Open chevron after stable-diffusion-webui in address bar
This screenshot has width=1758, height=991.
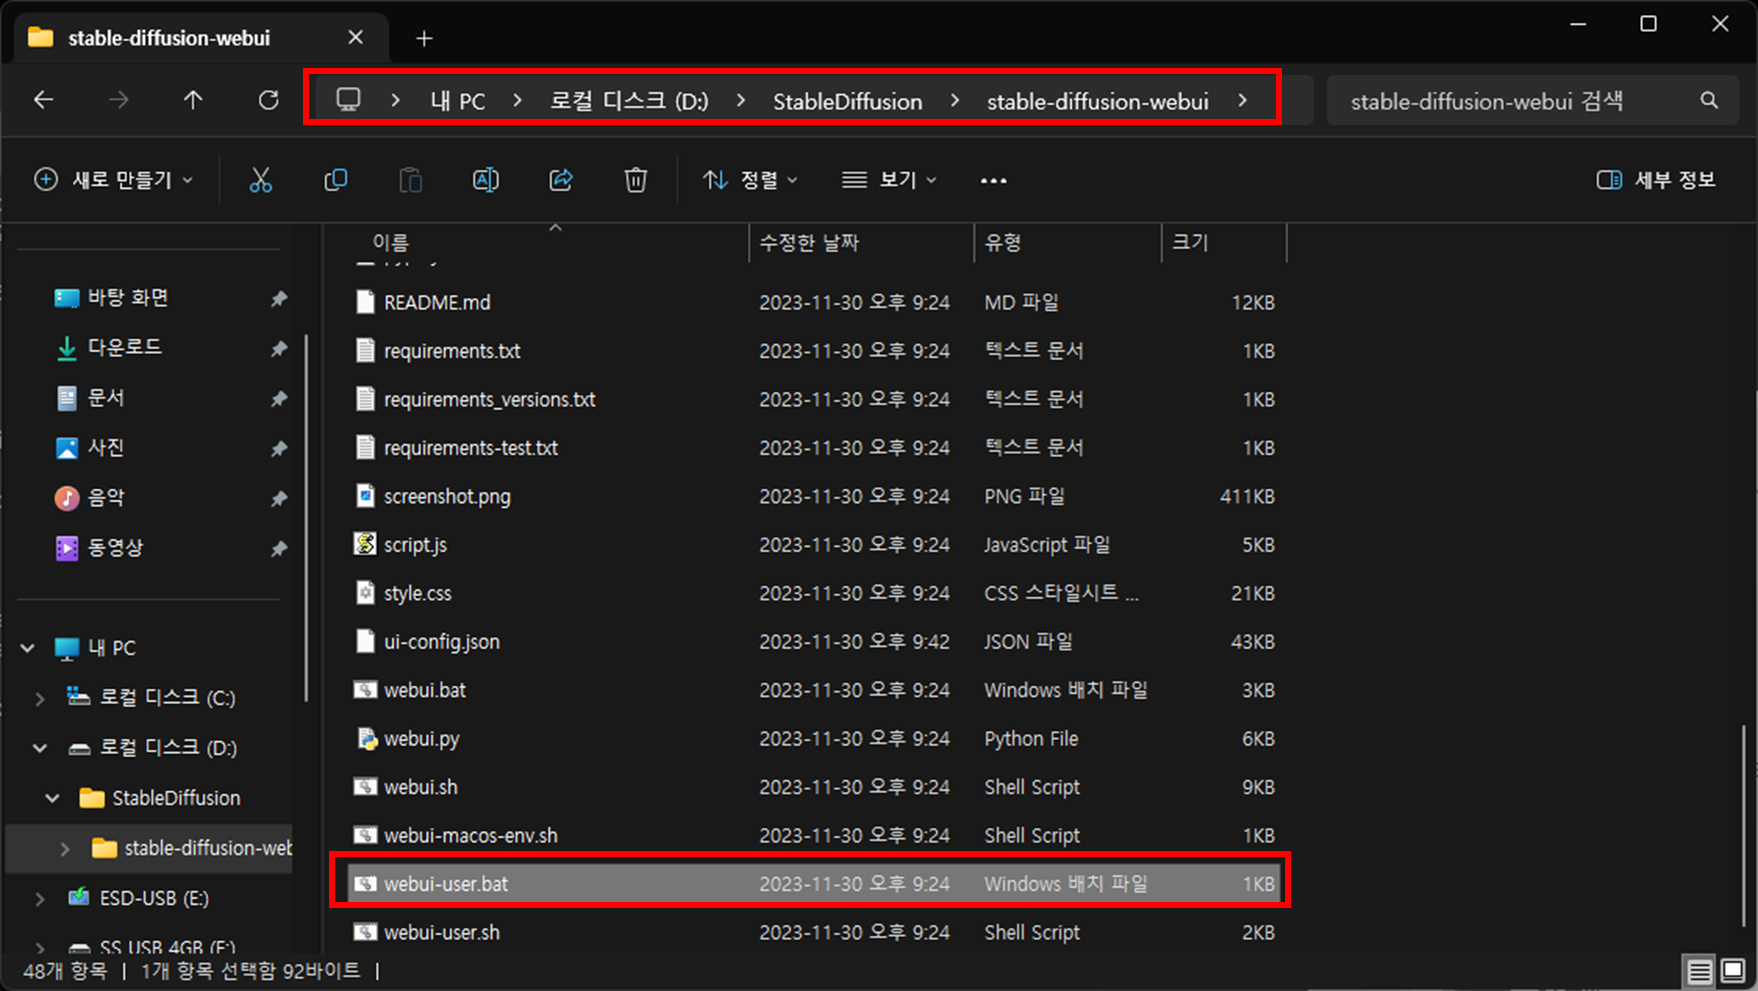1242,100
